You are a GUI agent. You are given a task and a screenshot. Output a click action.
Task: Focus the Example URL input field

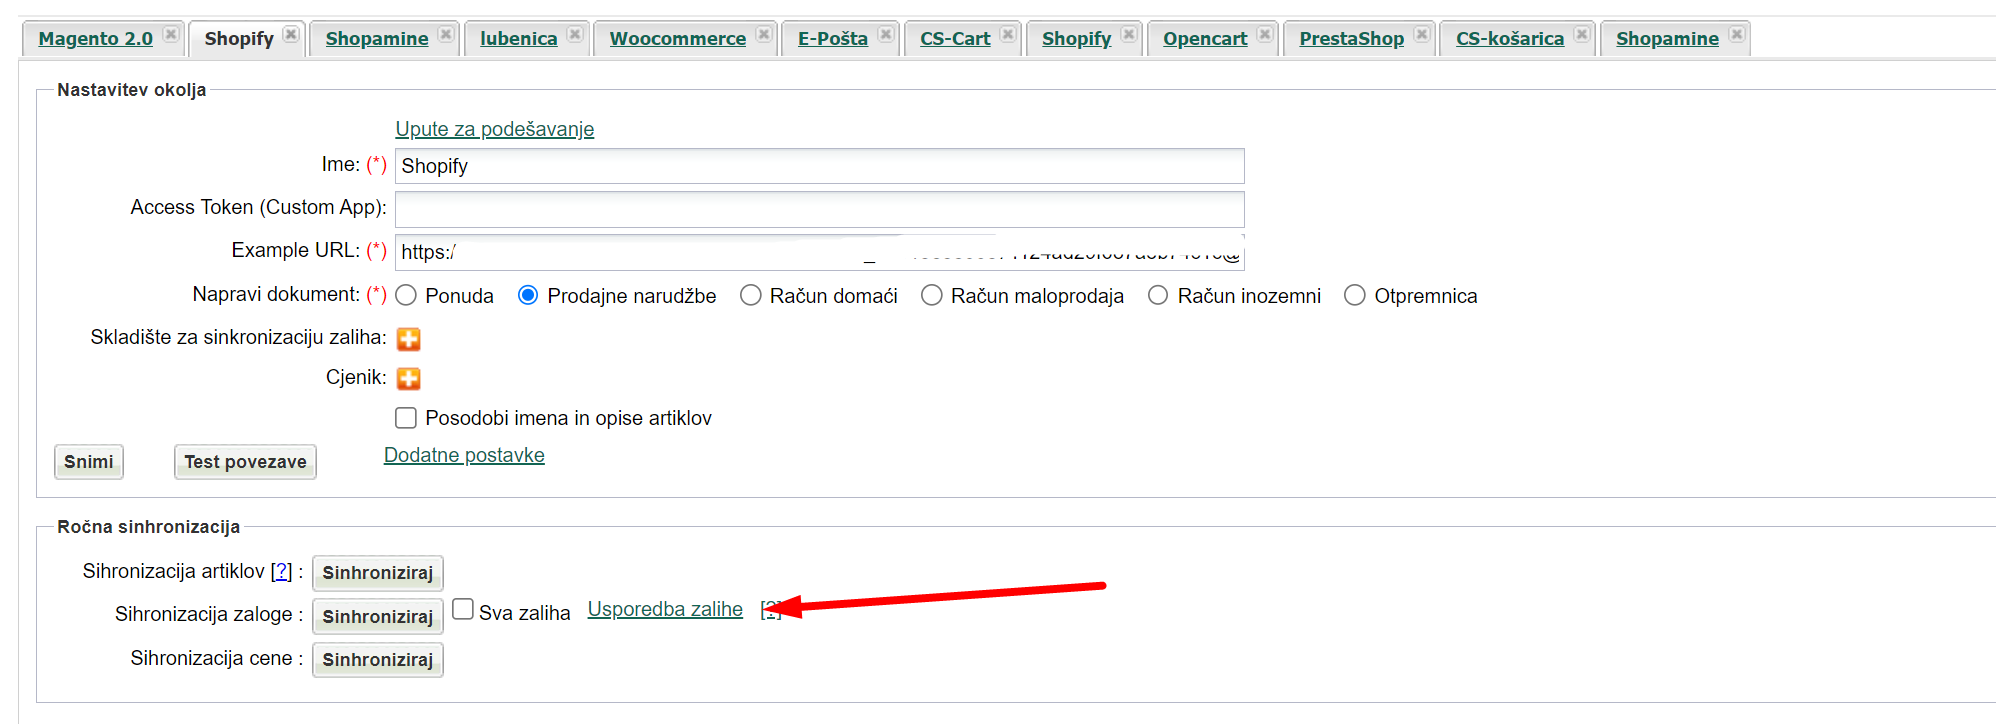click(820, 252)
